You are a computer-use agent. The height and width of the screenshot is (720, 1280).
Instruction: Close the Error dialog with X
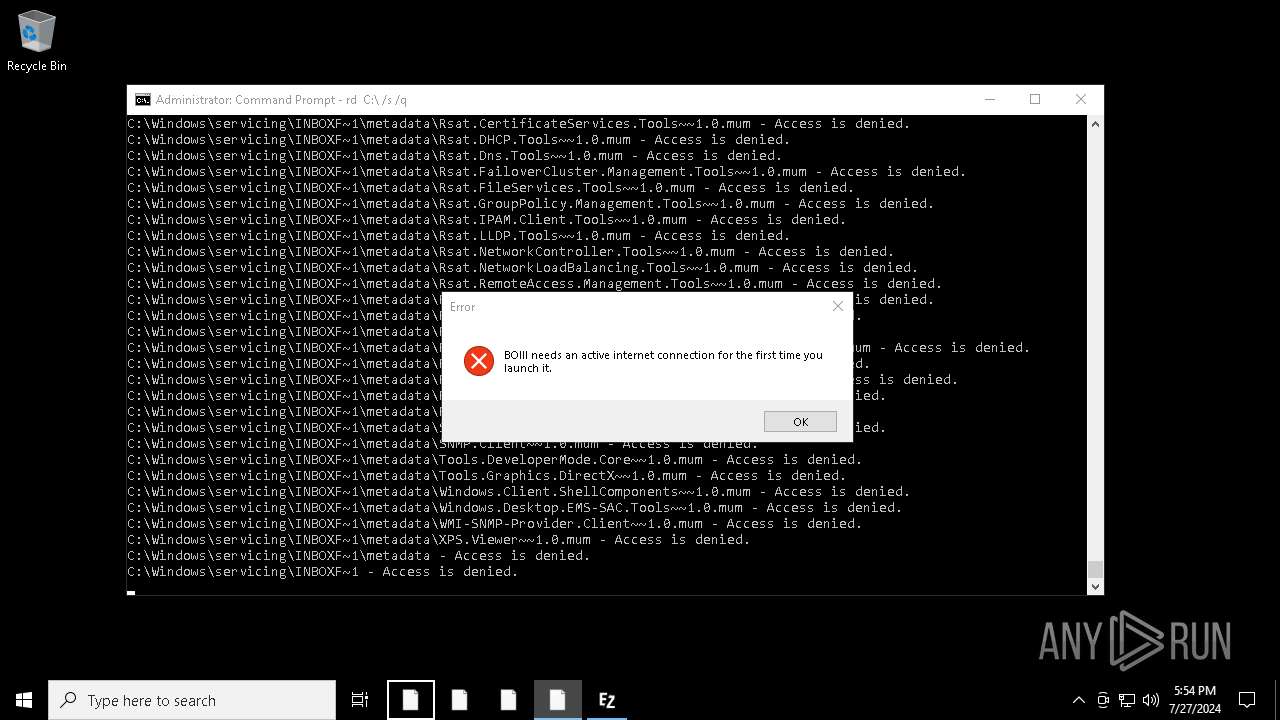[x=838, y=306]
